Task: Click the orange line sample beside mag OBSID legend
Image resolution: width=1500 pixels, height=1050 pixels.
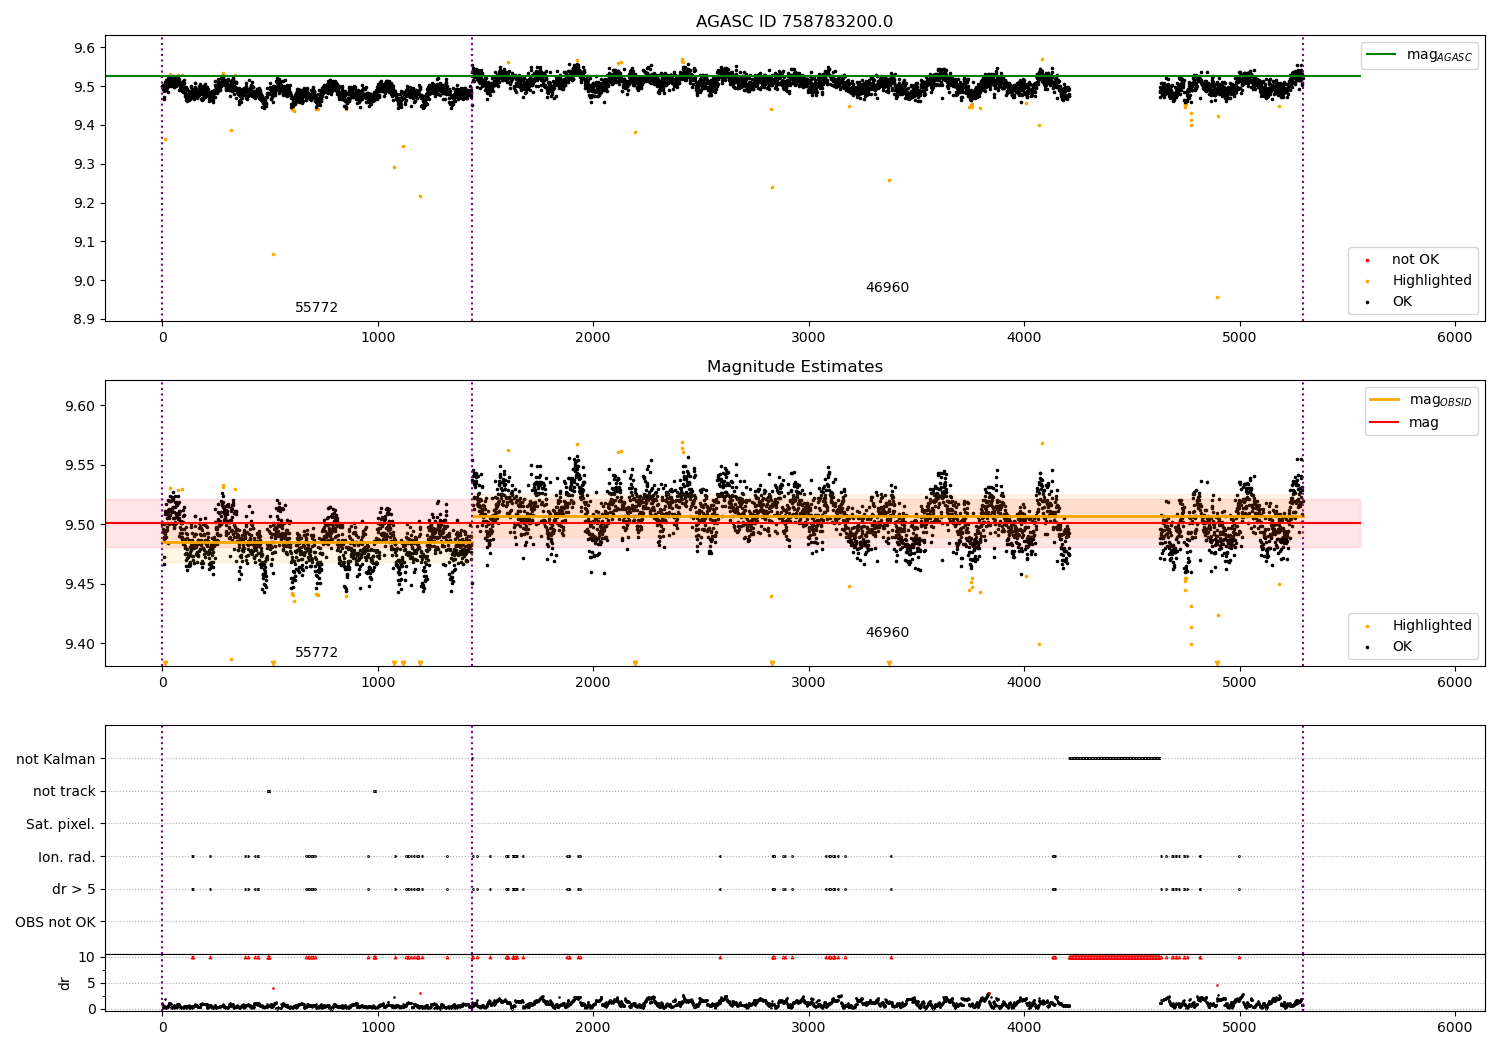Action: (x=1385, y=400)
